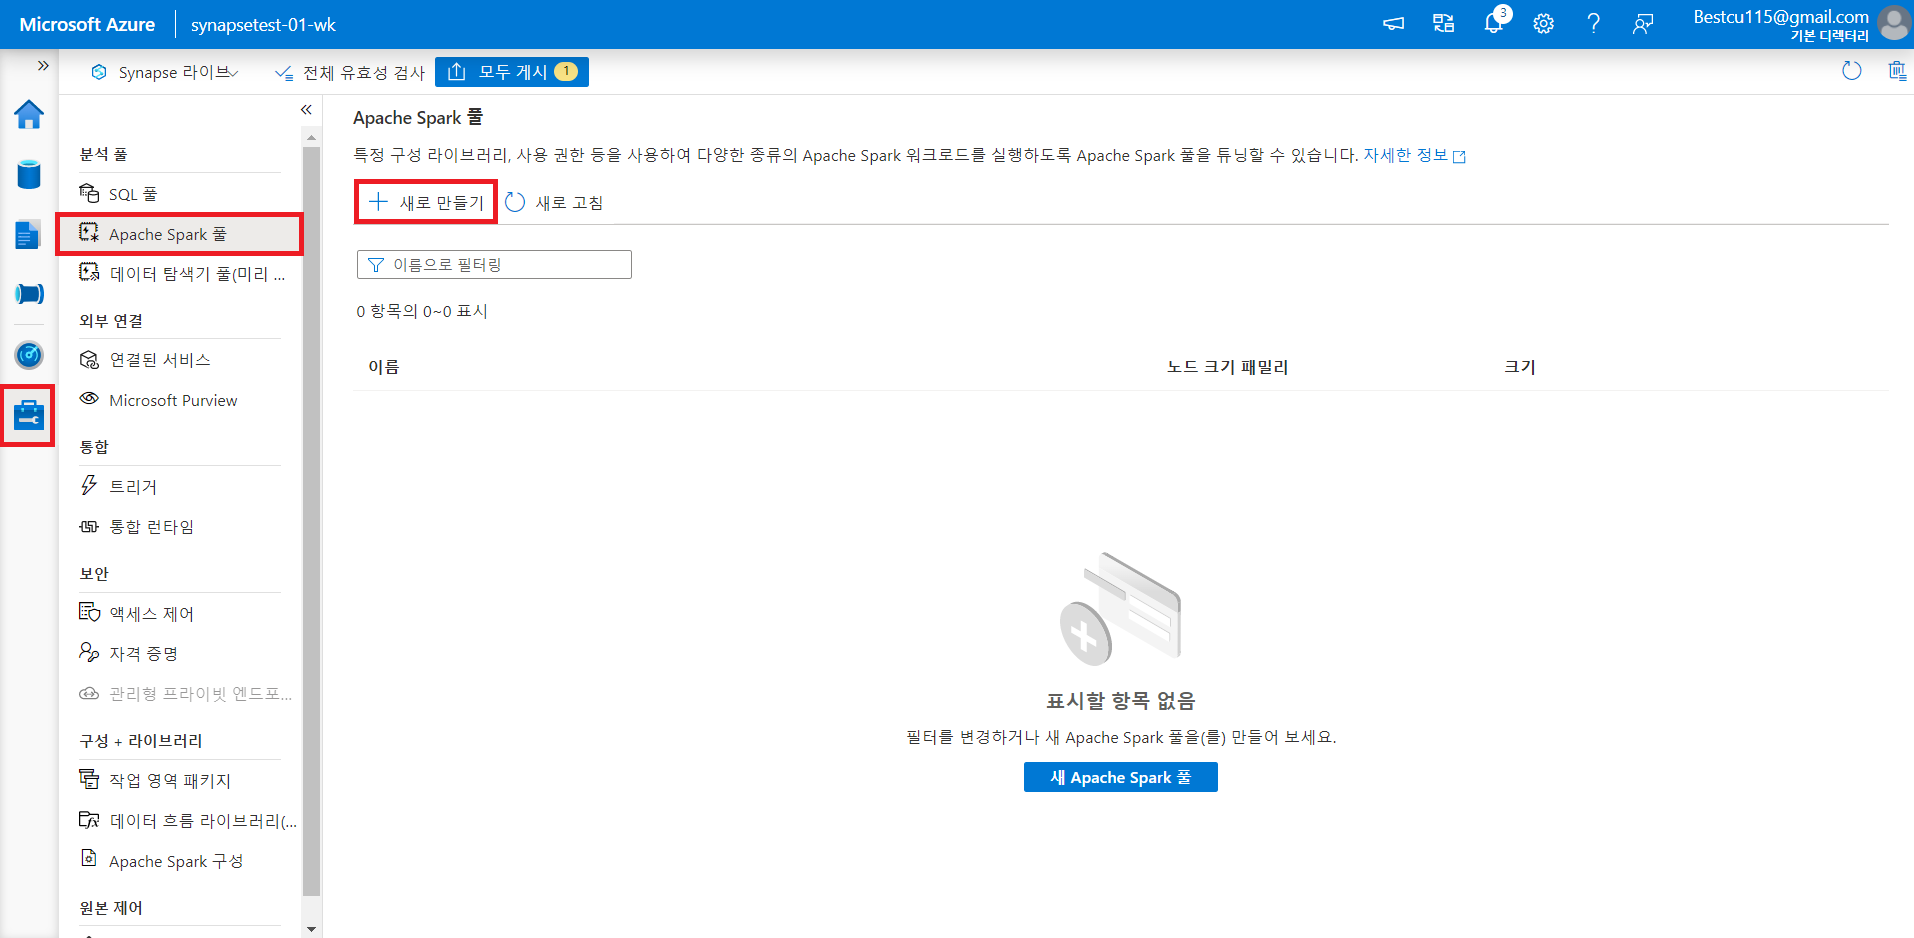Select Apache Spark 풀 menu item

tap(180, 234)
